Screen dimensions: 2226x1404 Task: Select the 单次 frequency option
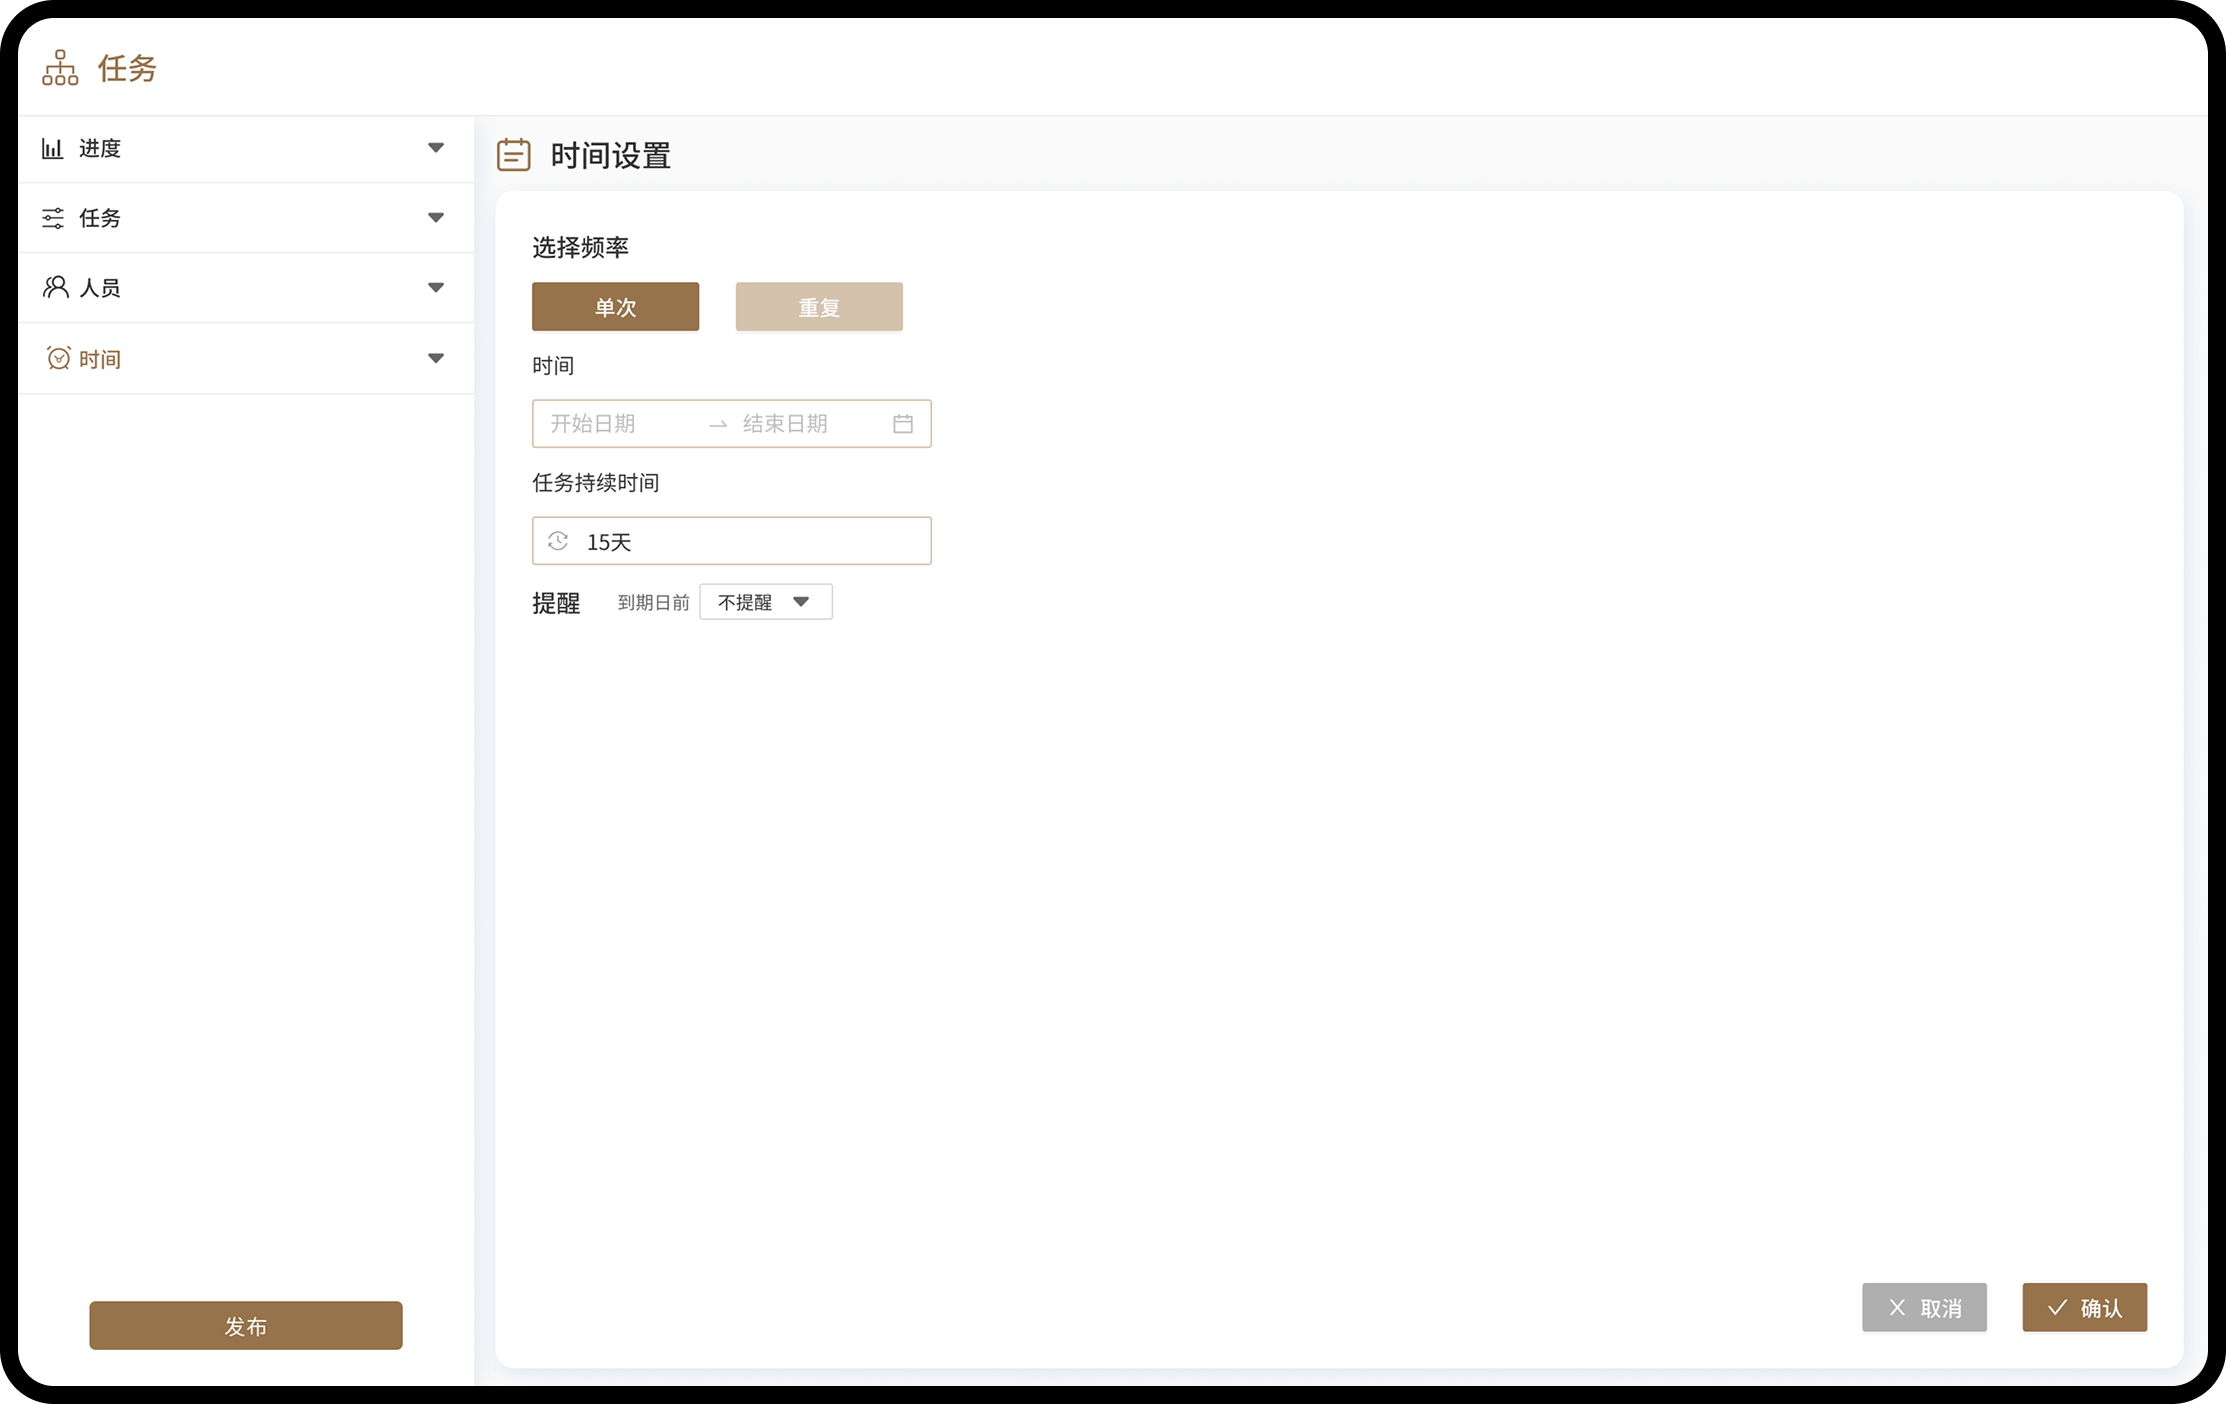coord(615,307)
